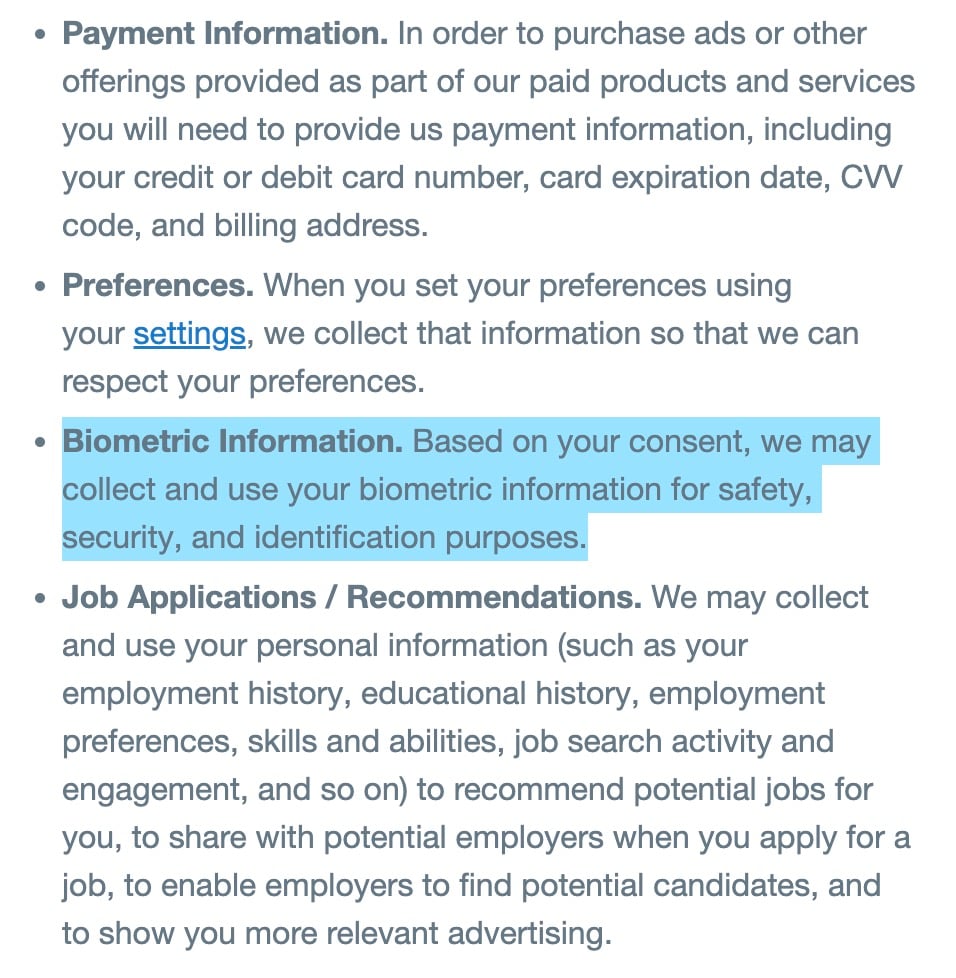Click 'employment history' text
Image resolution: width=956 pixels, height=978 pixels.
coord(206,694)
